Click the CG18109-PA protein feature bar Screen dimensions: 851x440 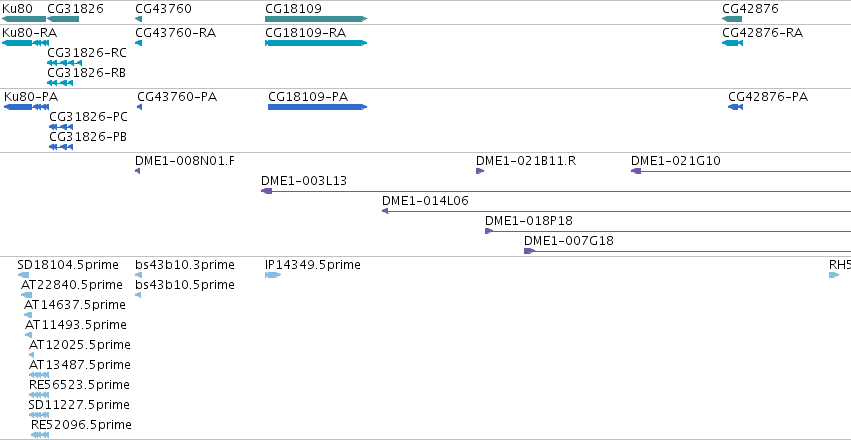click(x=317, y=107)
